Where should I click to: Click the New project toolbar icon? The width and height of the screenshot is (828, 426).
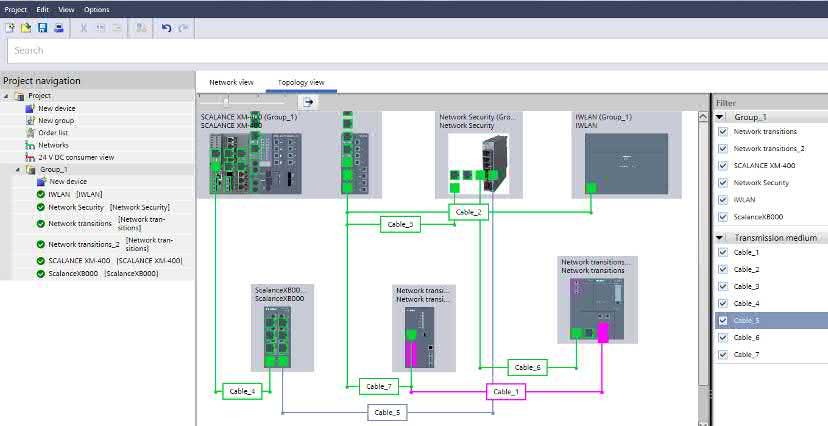[10, 28]
